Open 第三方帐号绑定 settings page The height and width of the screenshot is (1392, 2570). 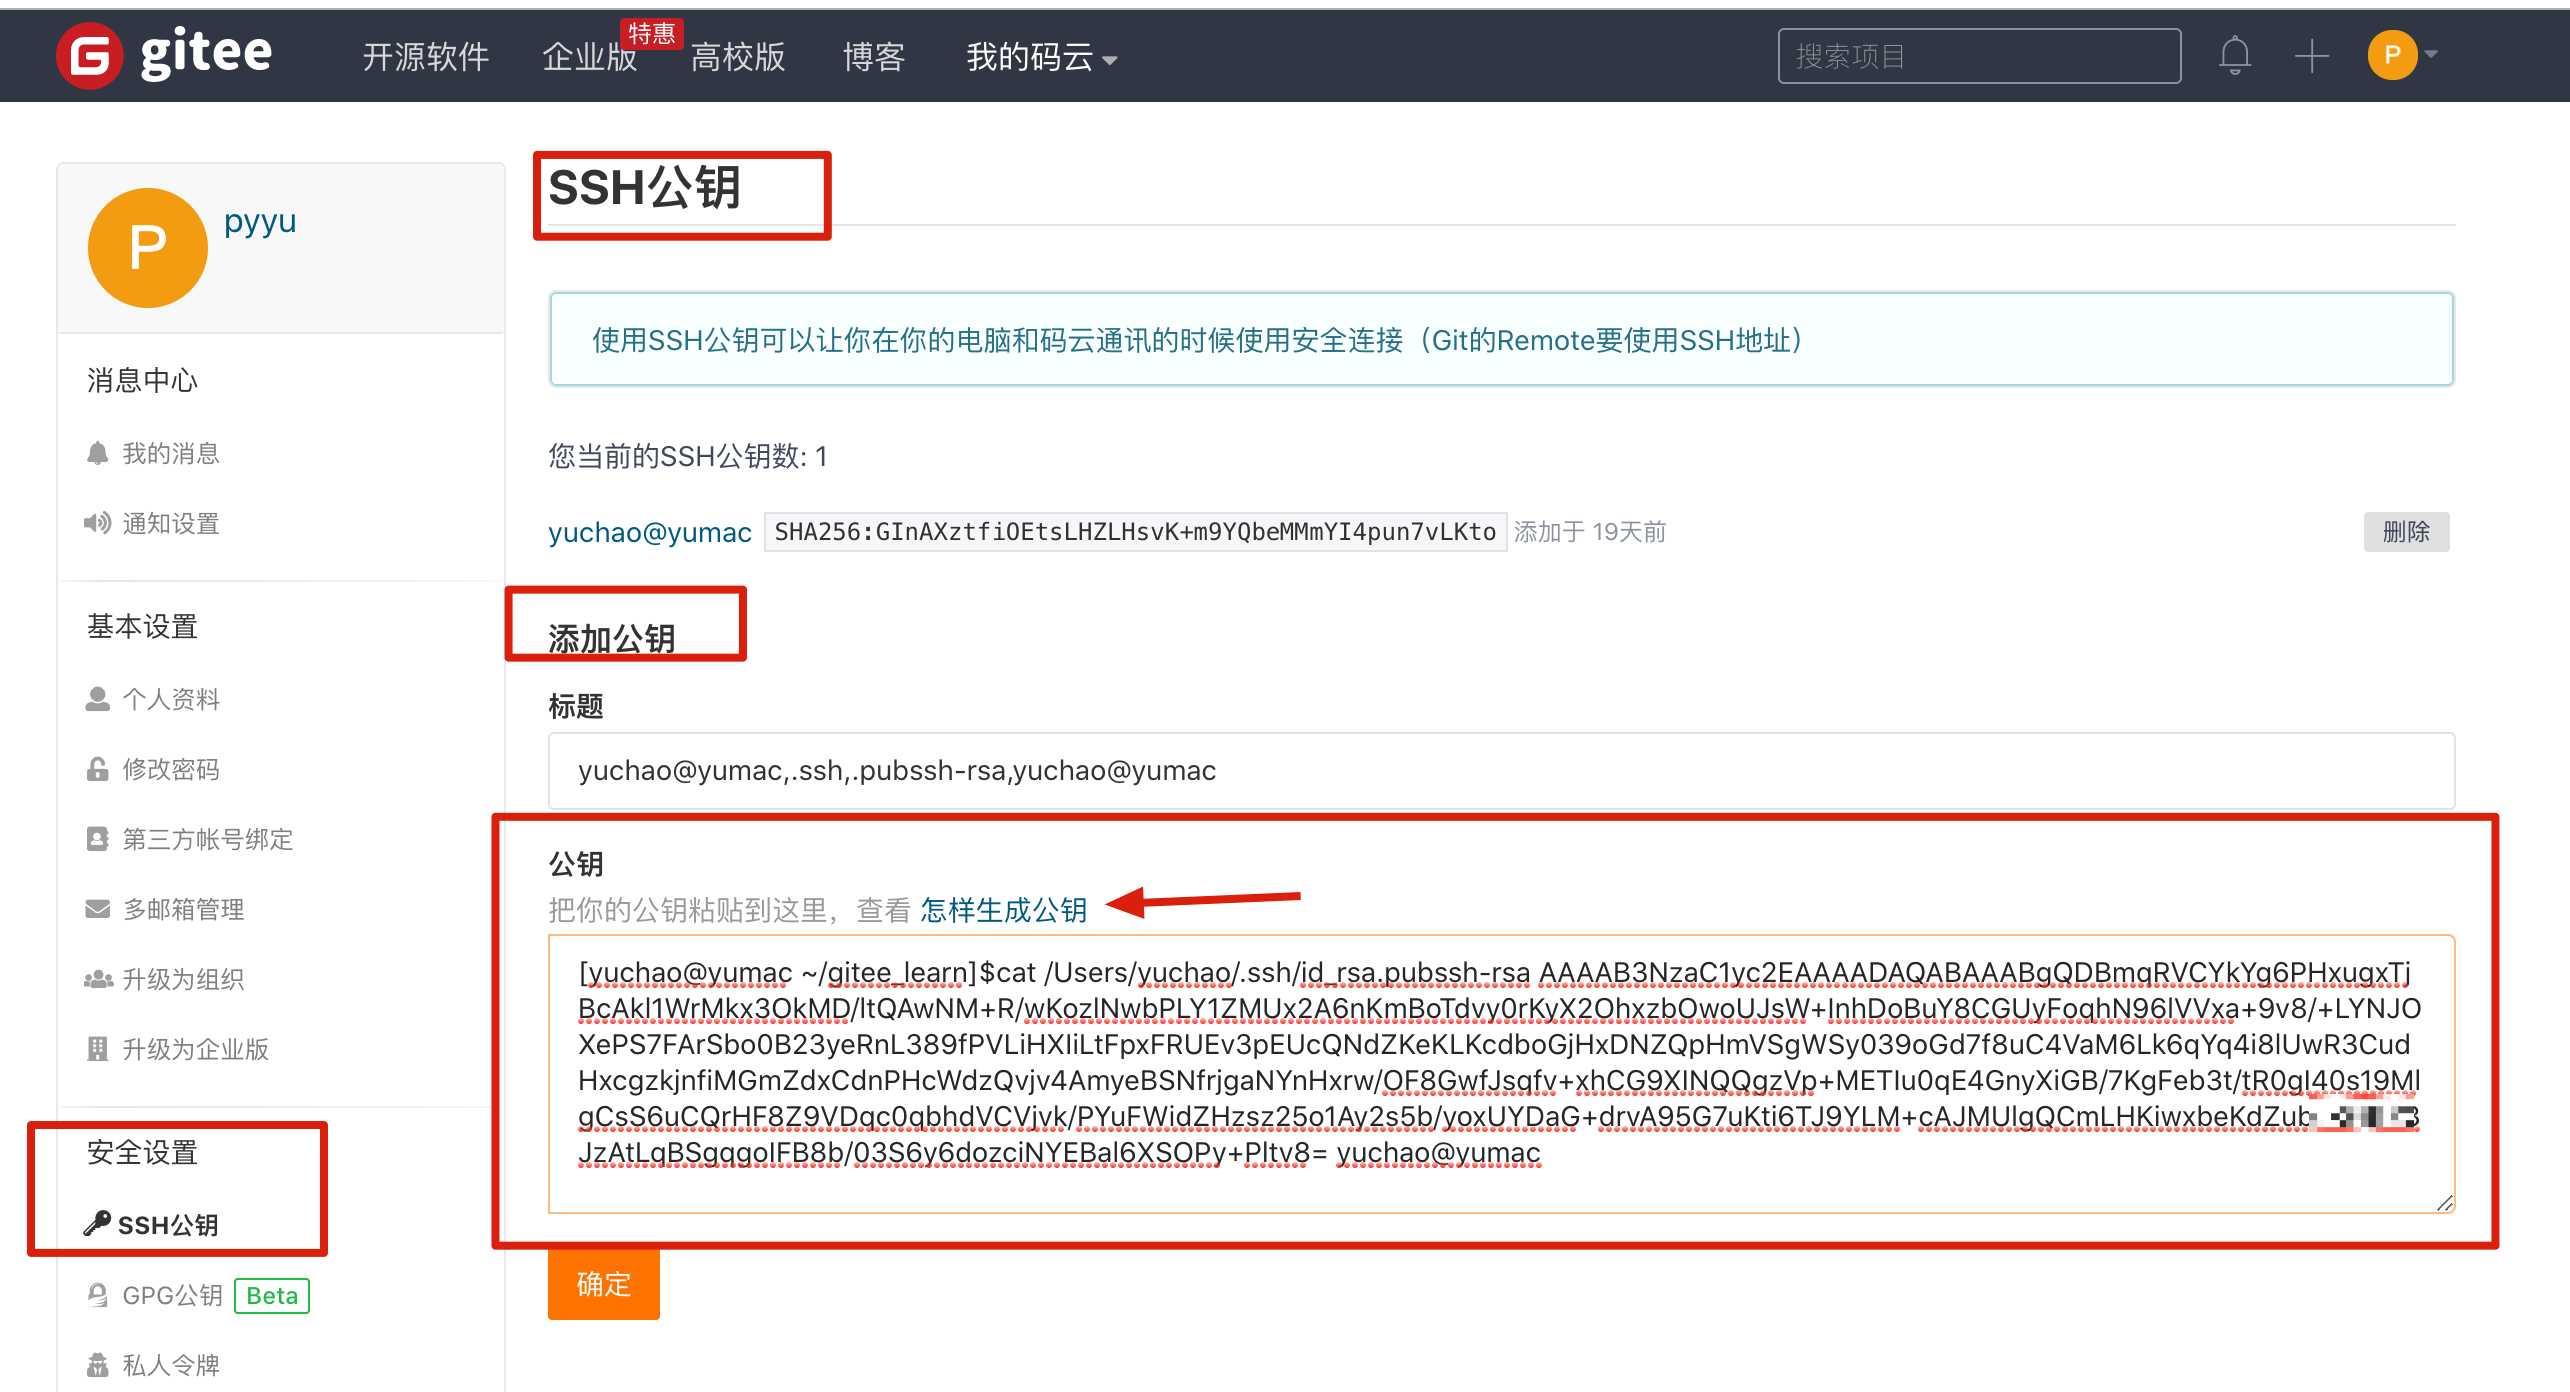(x=208, y=839)
